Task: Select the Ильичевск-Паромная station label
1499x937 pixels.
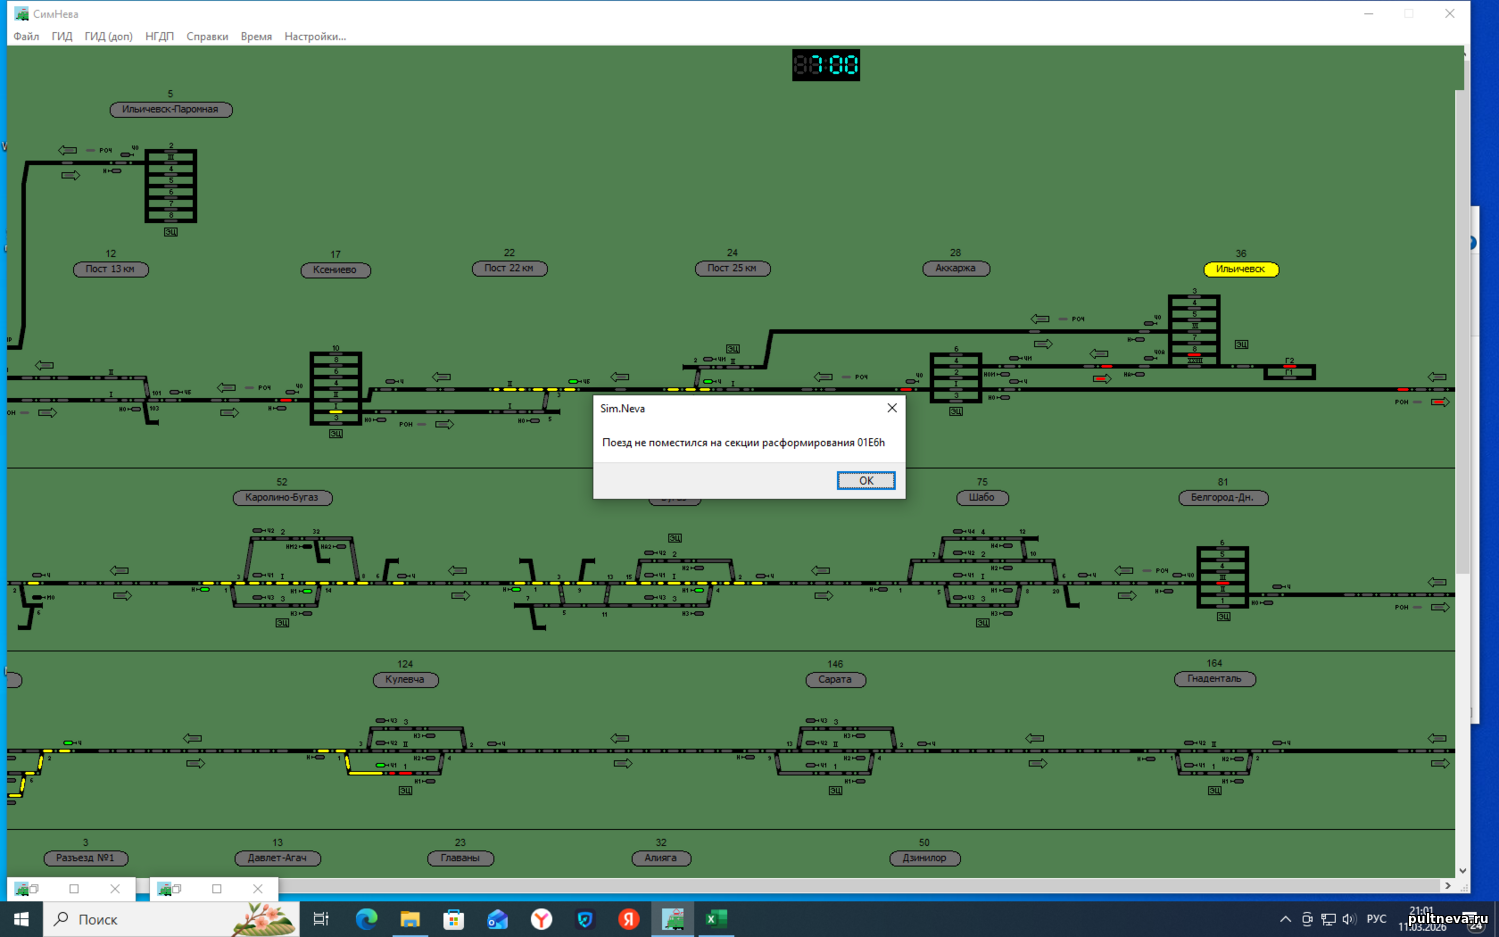Action: (170, 110)
